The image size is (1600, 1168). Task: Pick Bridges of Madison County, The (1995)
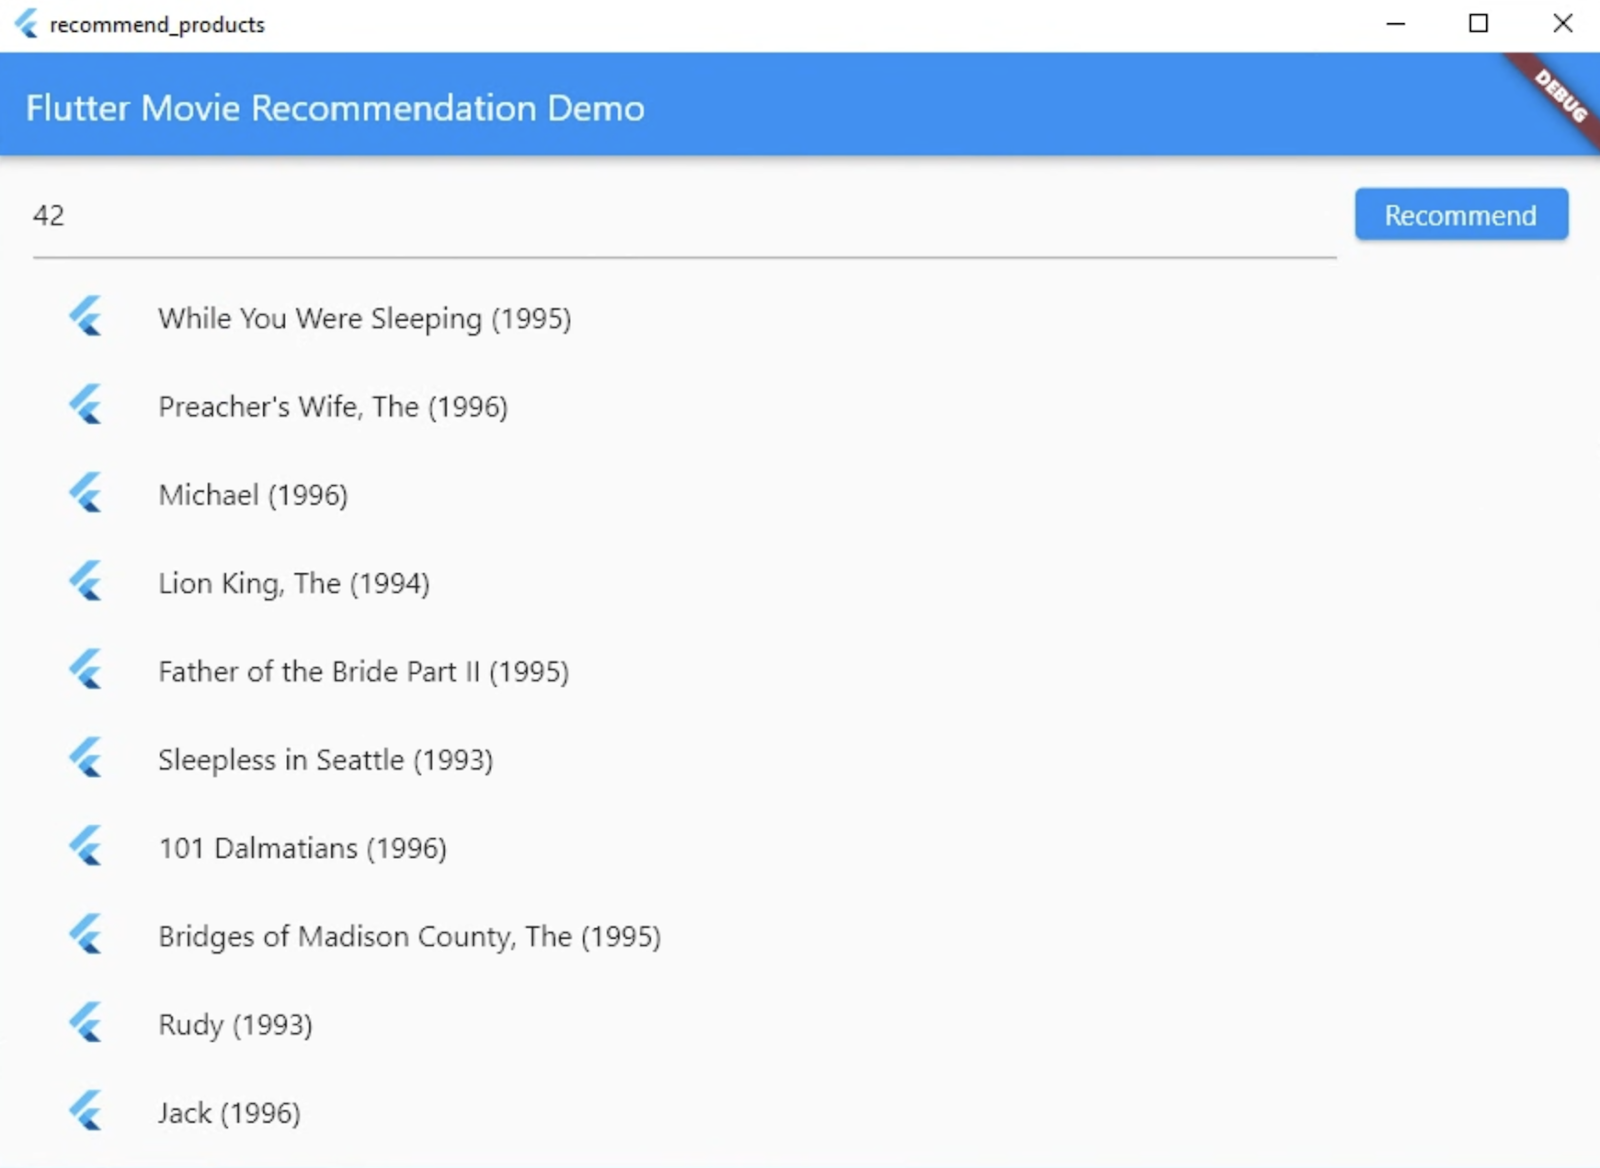click(x=409, y=937)
